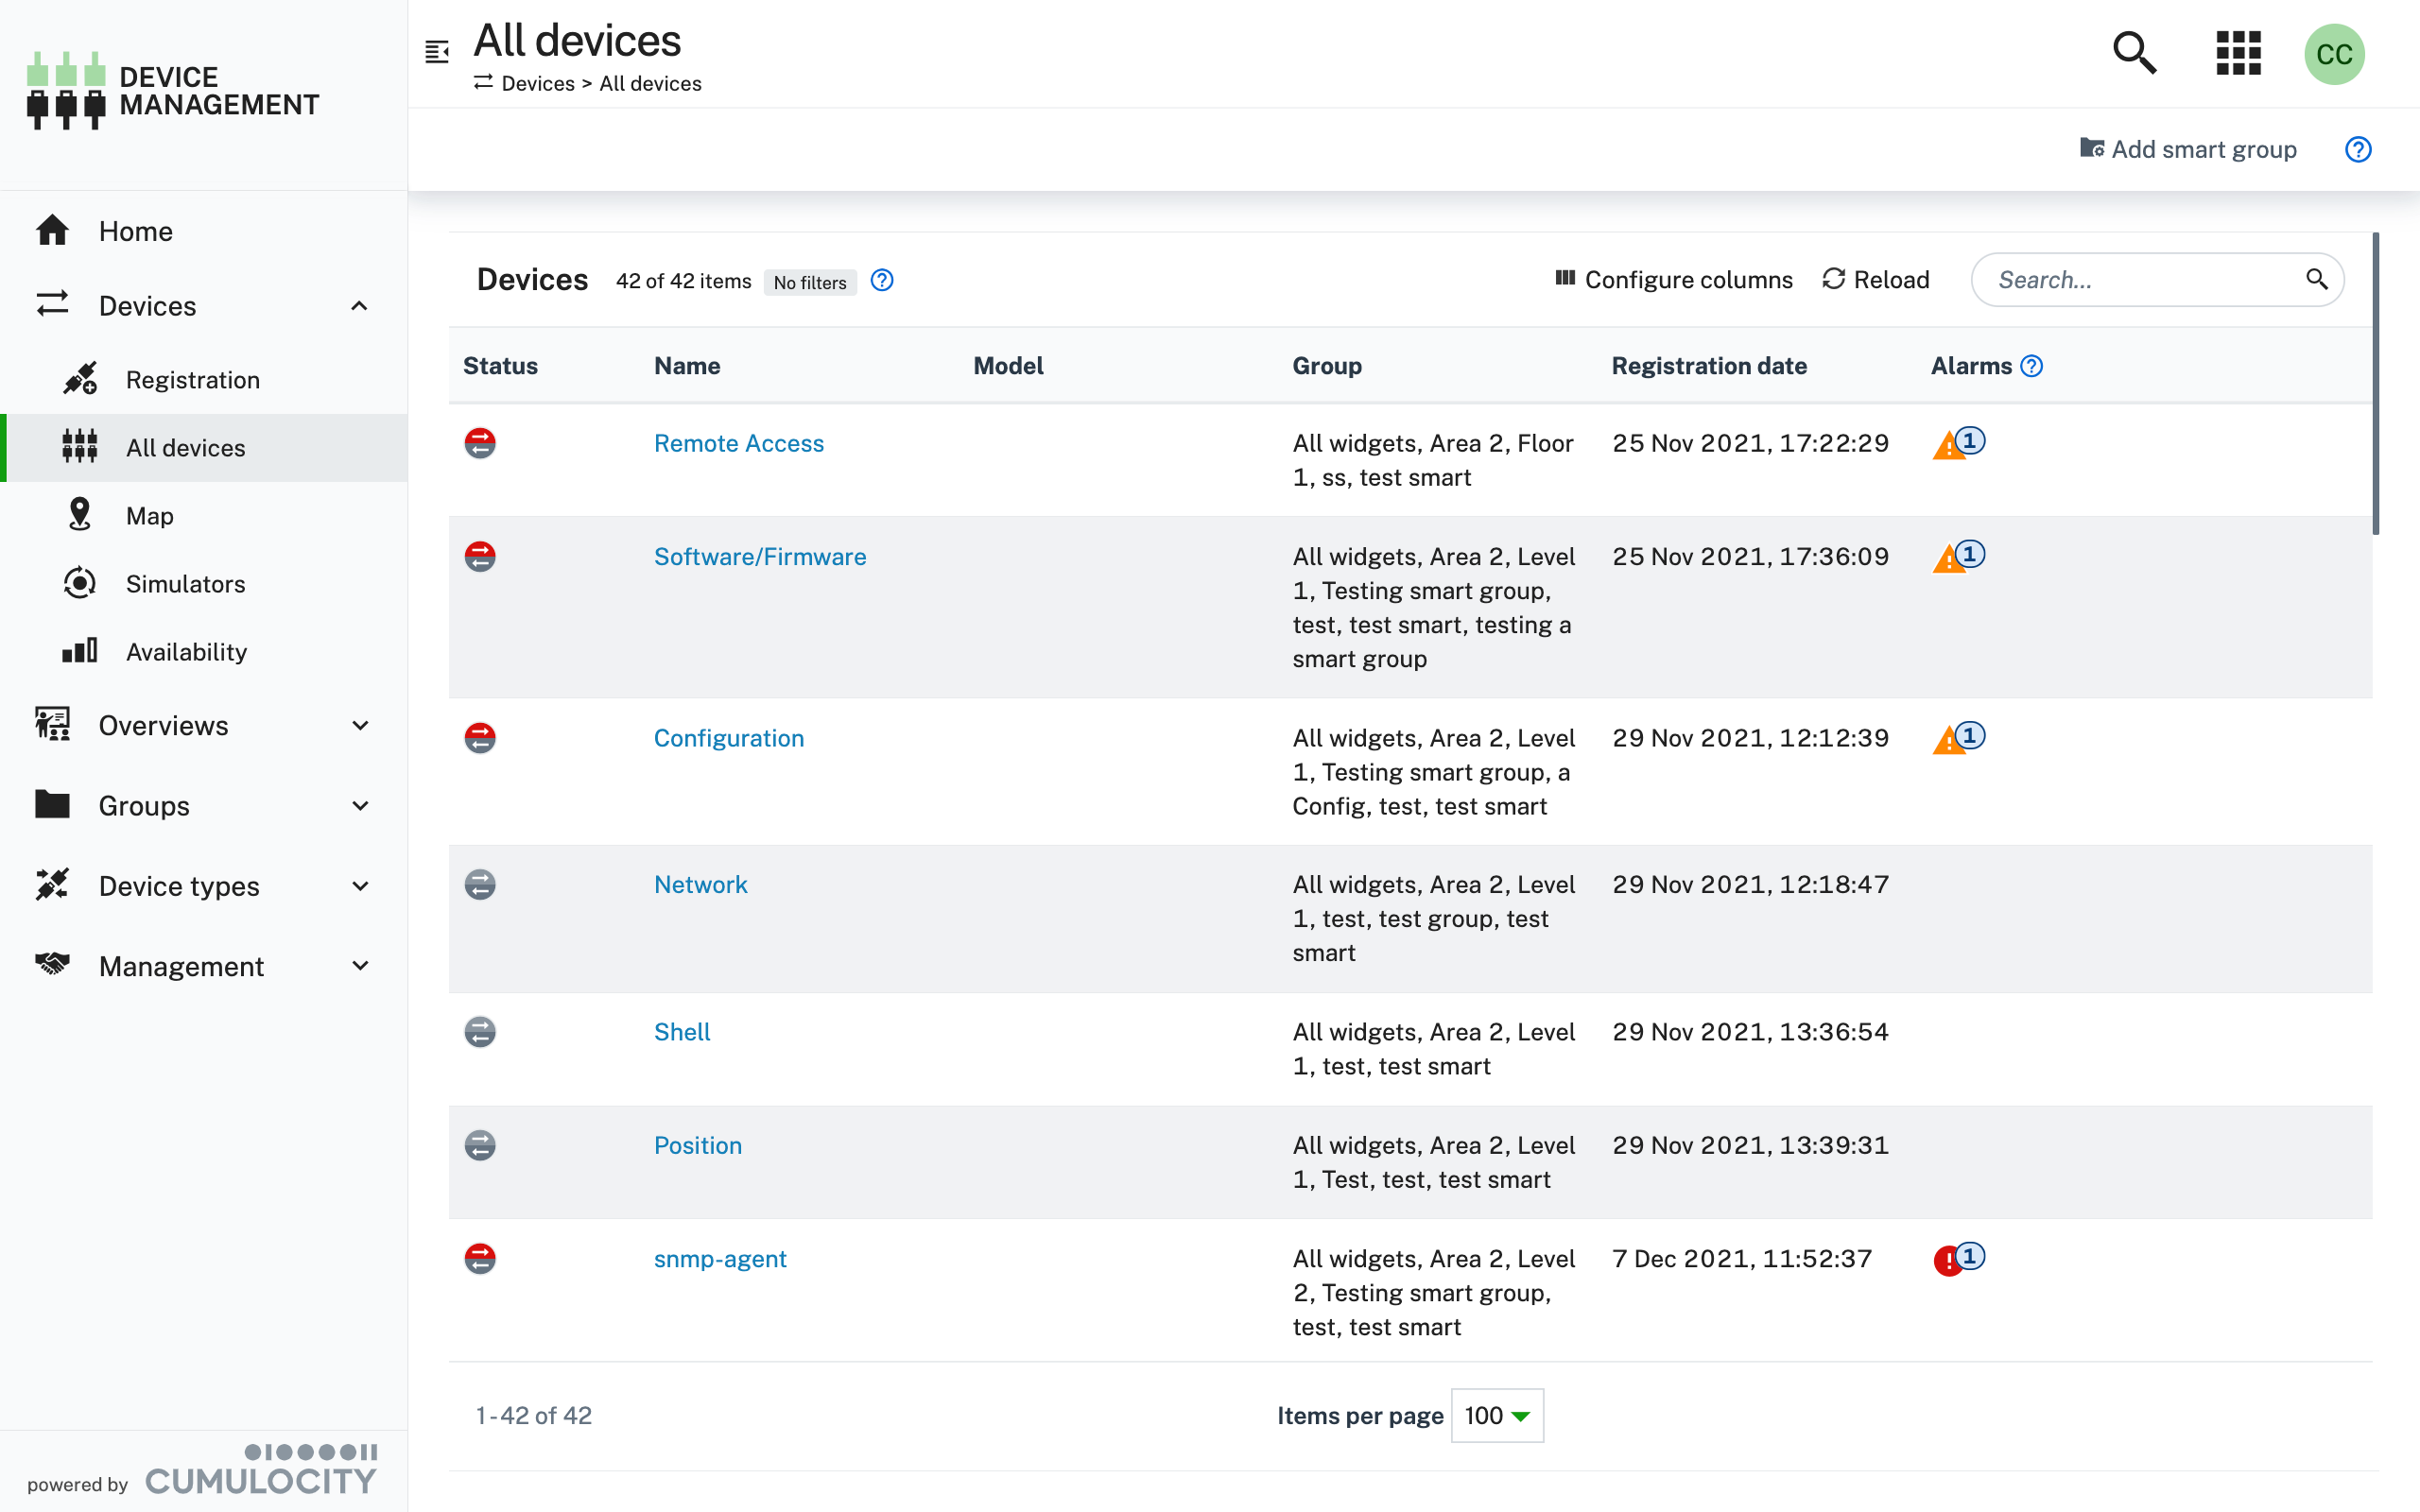Image resolution: width=2420 pixels, height=1512 pixels.
Task: Click the search icon inside the table search box
Action: click(2316, 279)
